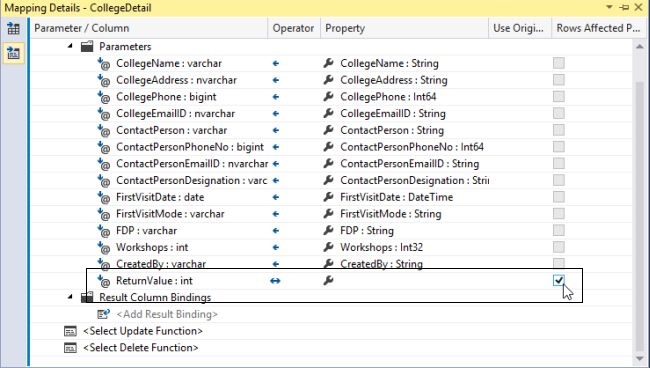Toggle Rows Affected checkbox for CollegeAddress

coord(559,80)
